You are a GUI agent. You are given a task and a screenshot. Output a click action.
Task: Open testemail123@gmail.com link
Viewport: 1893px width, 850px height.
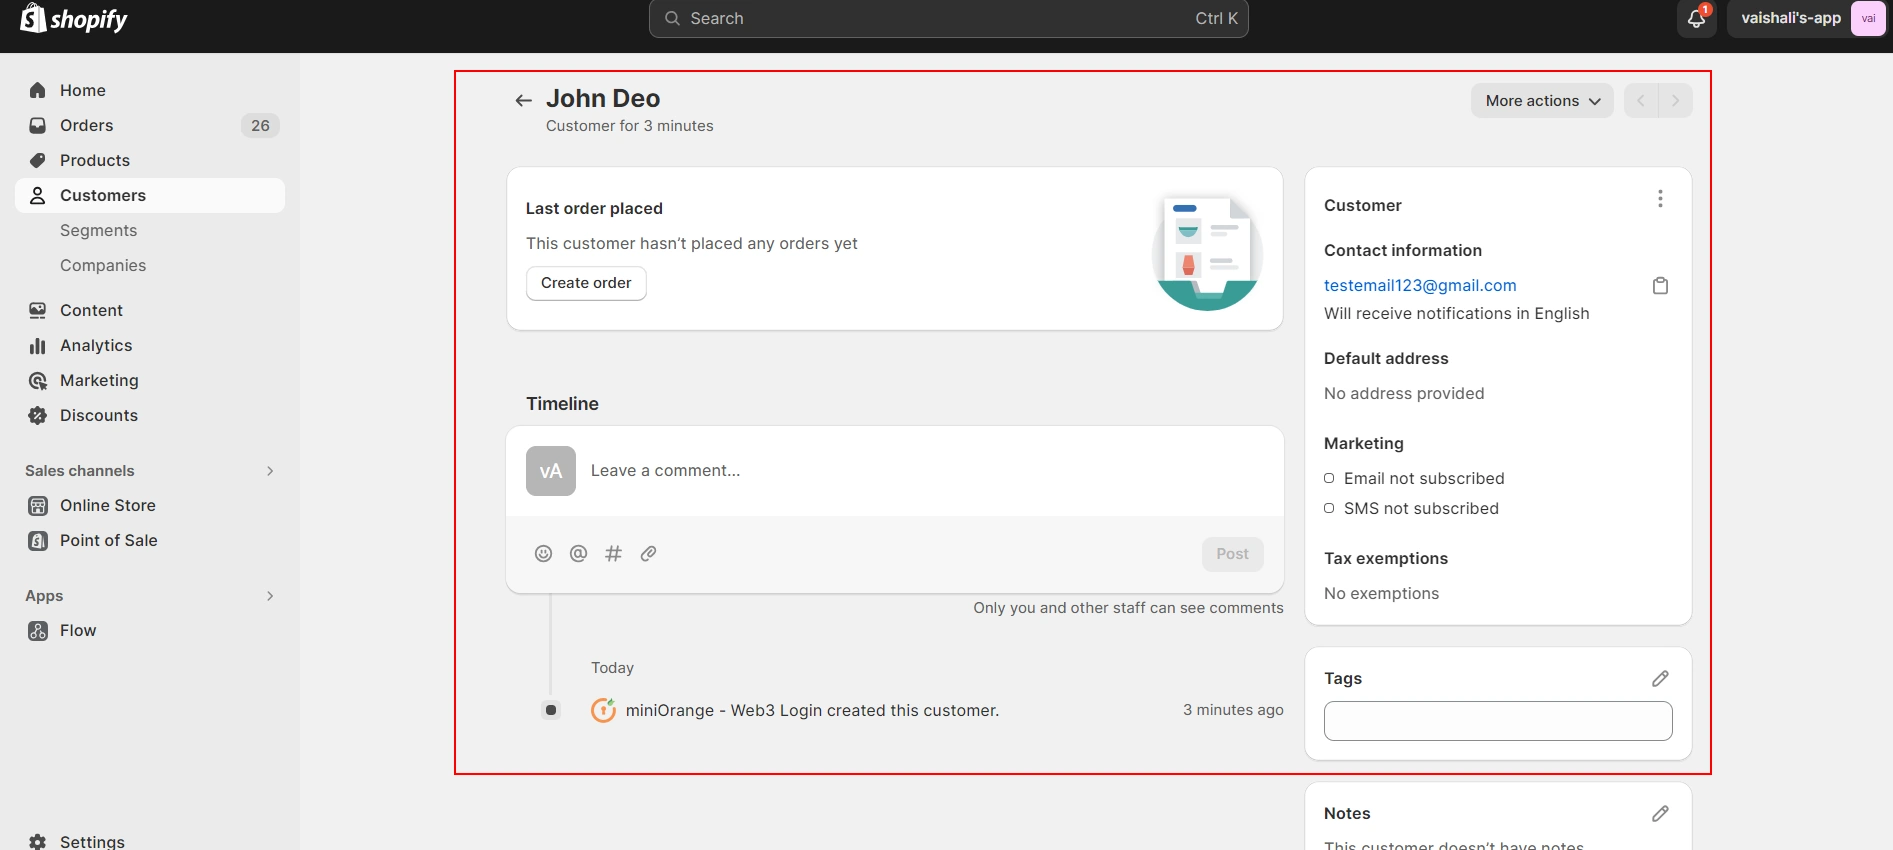(1420, 285)
